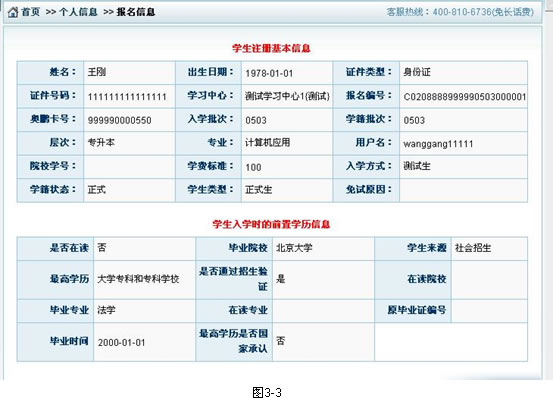
Task: Click graduation date 2000-01-01
Action: pos(121,343)
